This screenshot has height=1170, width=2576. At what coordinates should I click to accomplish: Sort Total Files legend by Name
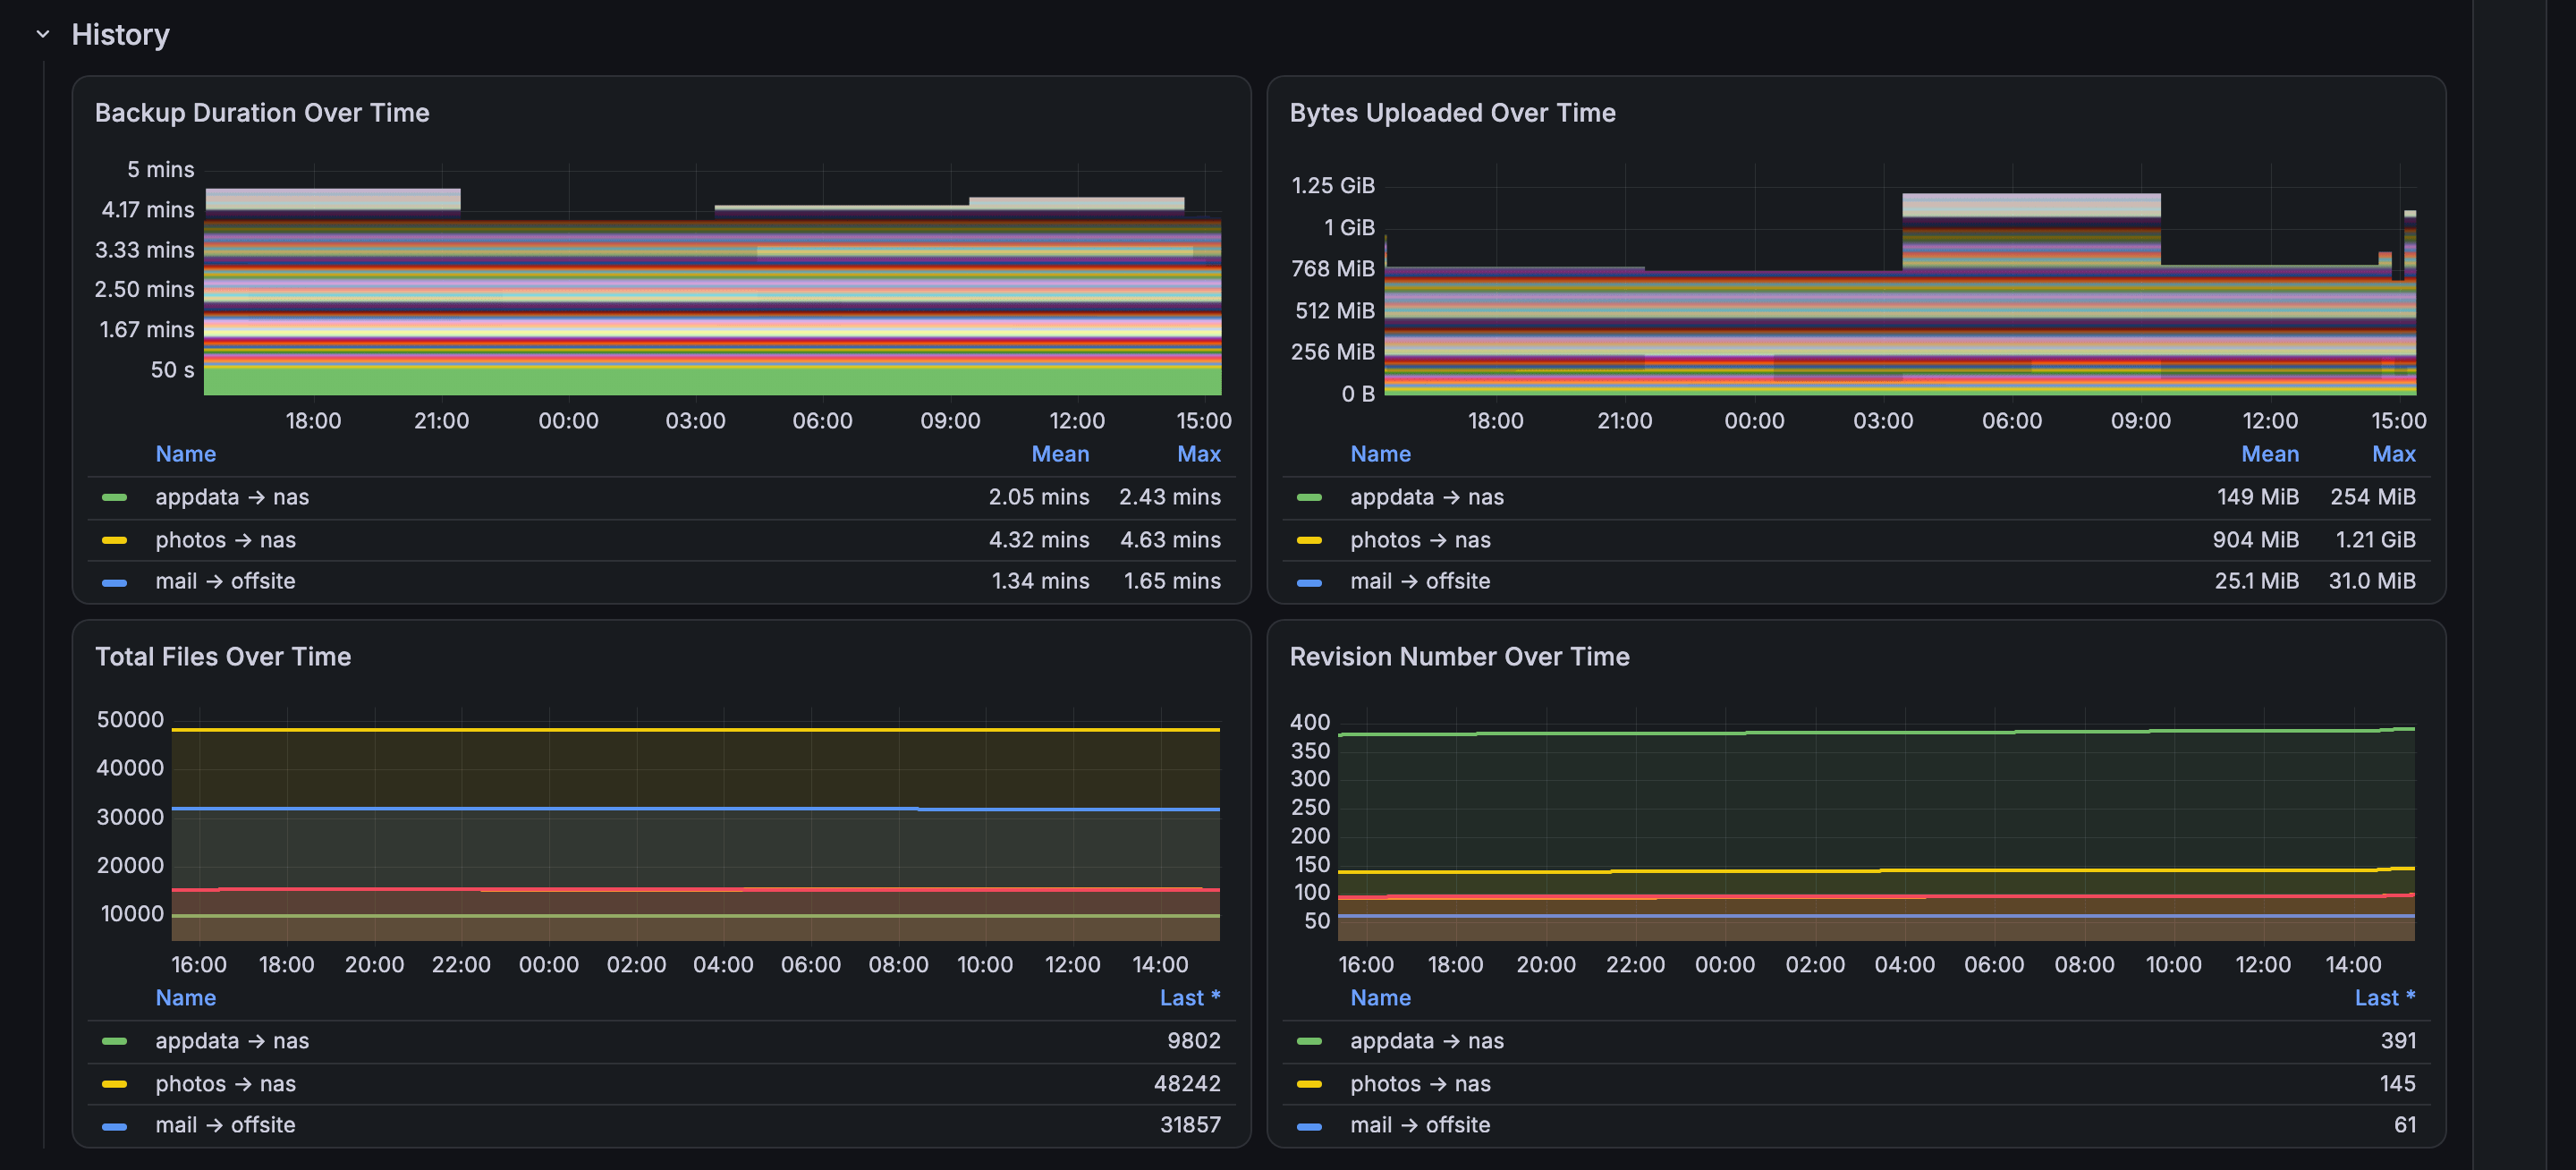click(x=186, y=997)
